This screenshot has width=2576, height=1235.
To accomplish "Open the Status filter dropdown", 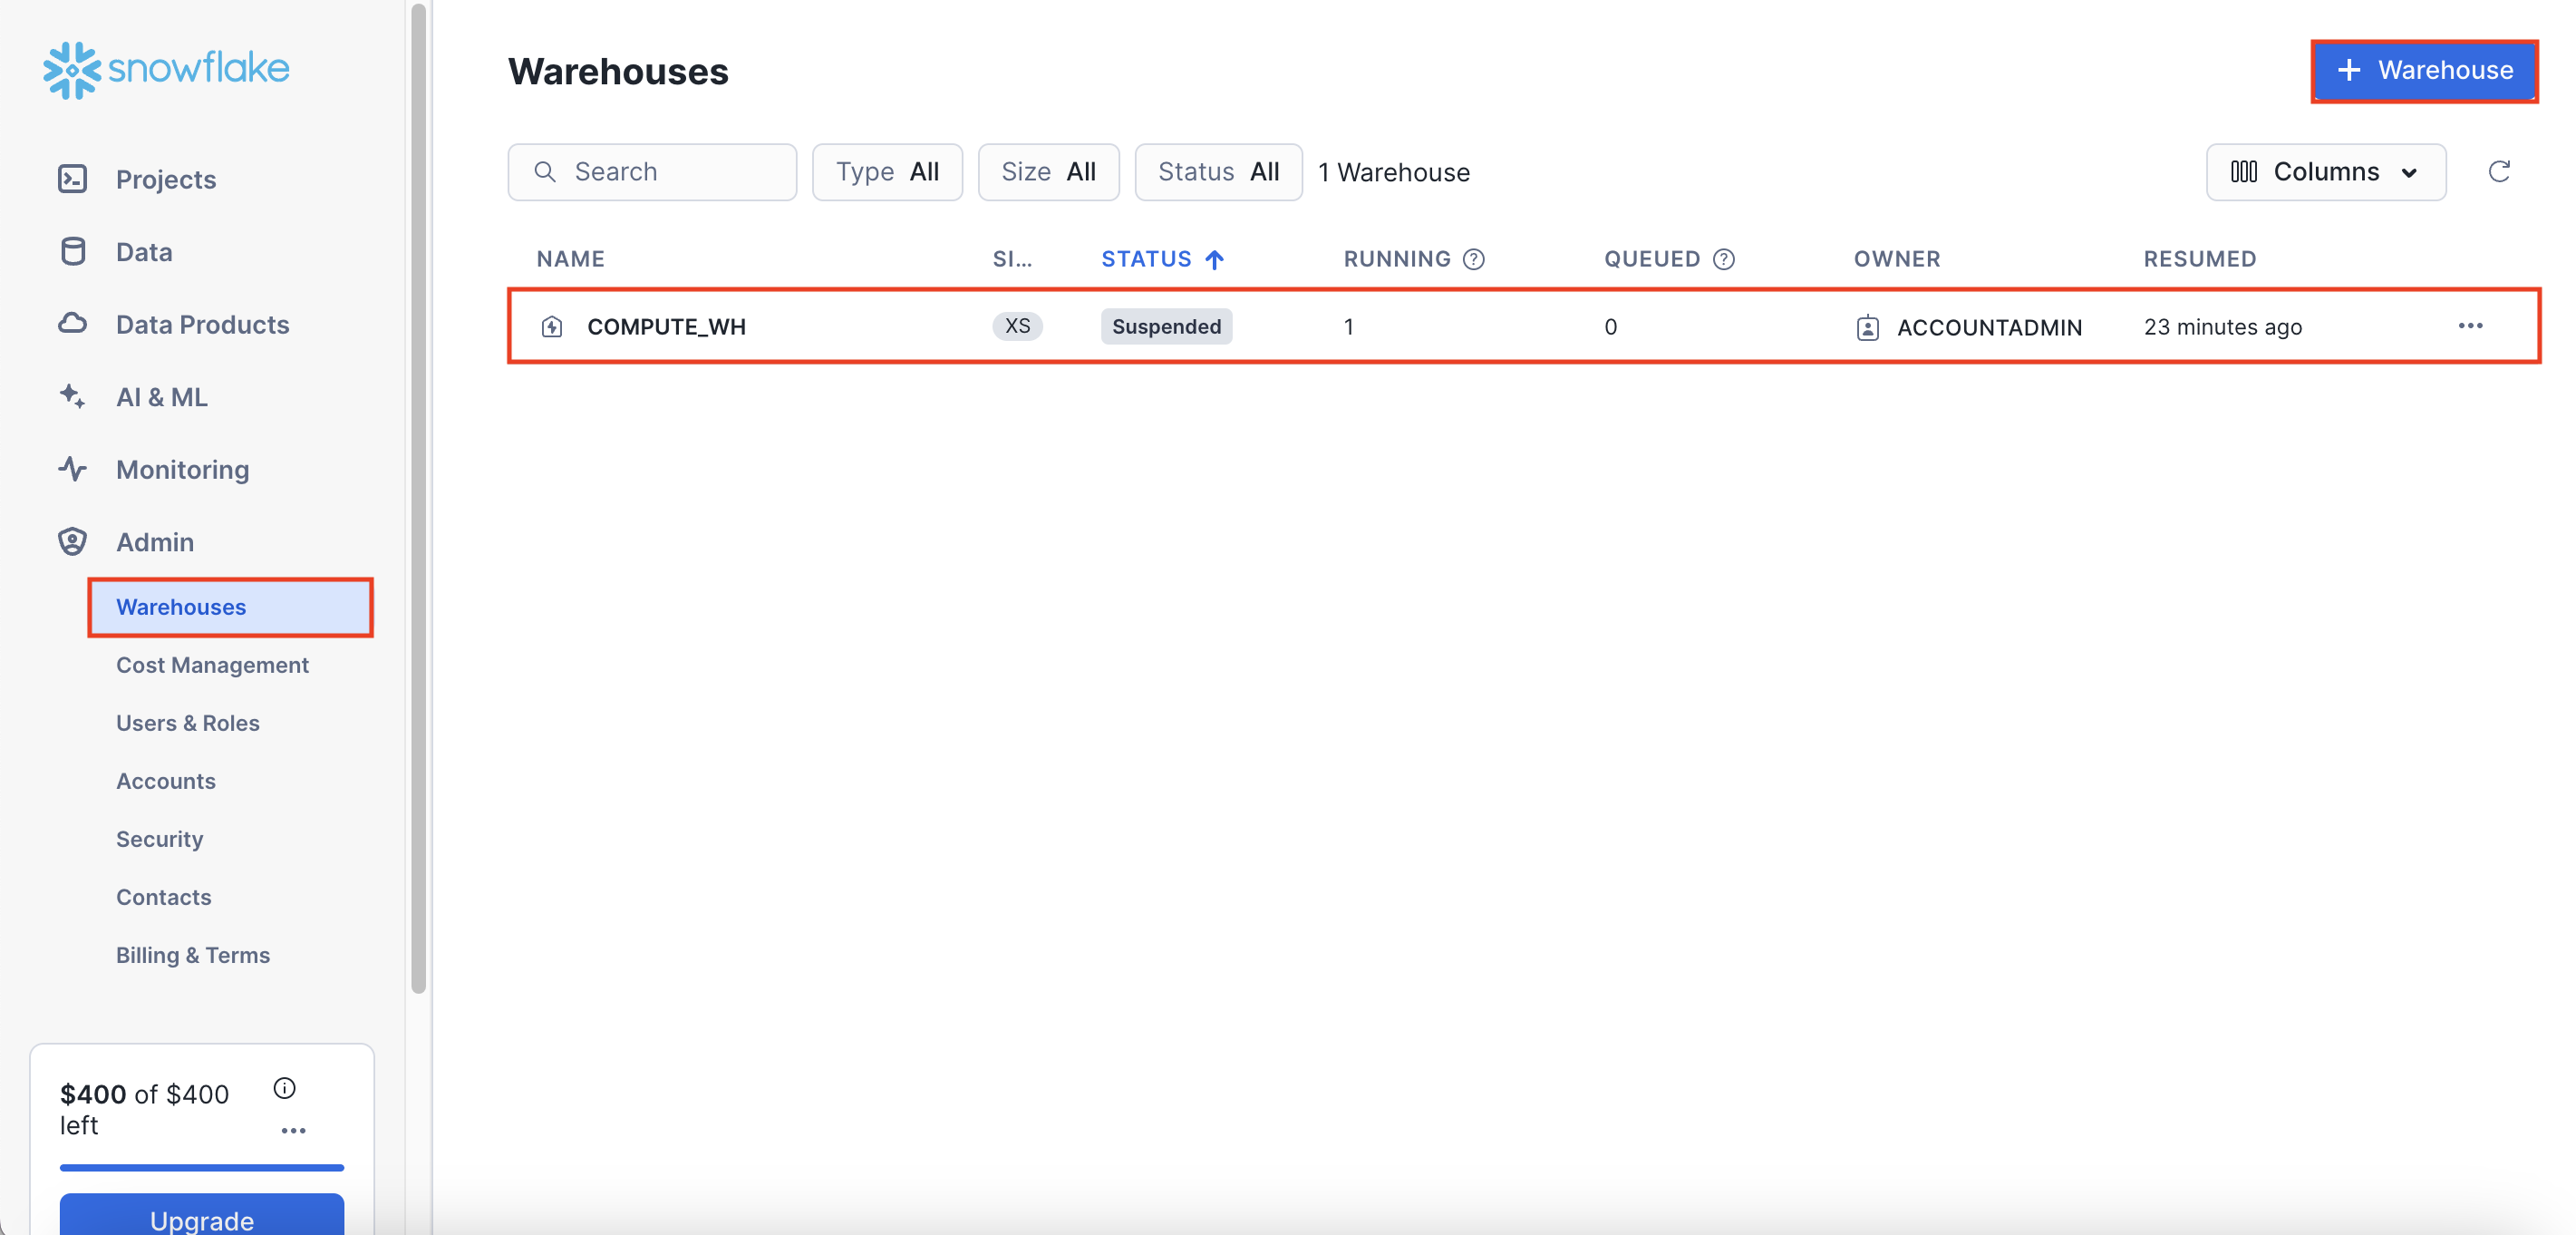I will (x=1218, y=172).
